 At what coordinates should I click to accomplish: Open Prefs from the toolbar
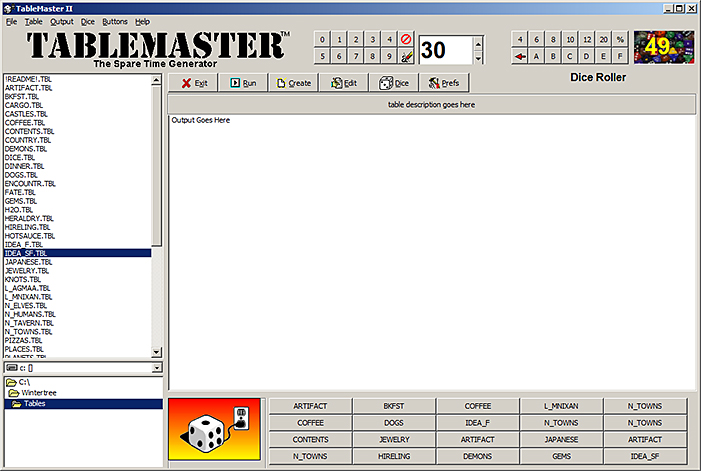pos(444,83)
